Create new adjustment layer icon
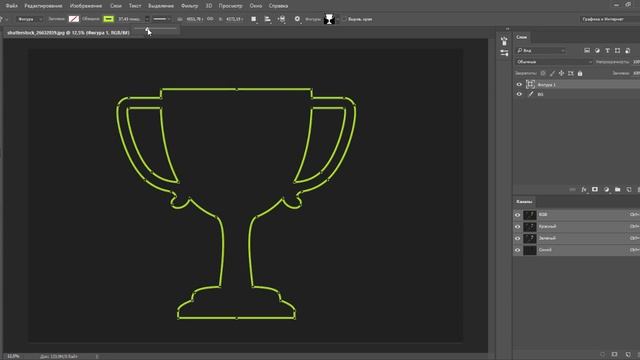This screenshot has height=360, width=640. click(x=606, y=189)
